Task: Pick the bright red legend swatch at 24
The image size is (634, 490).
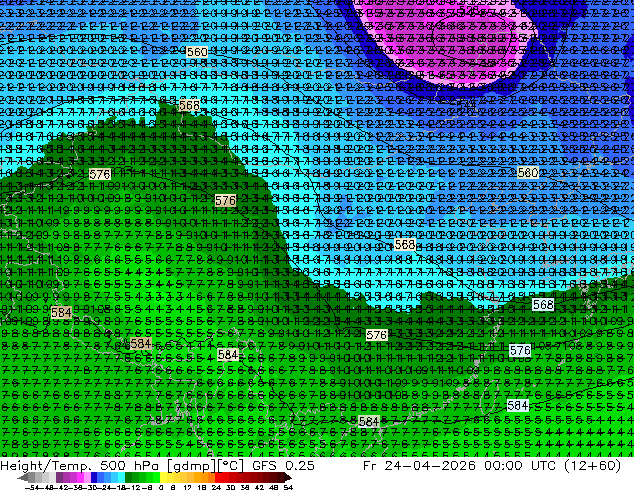Action: click(219, 477)
